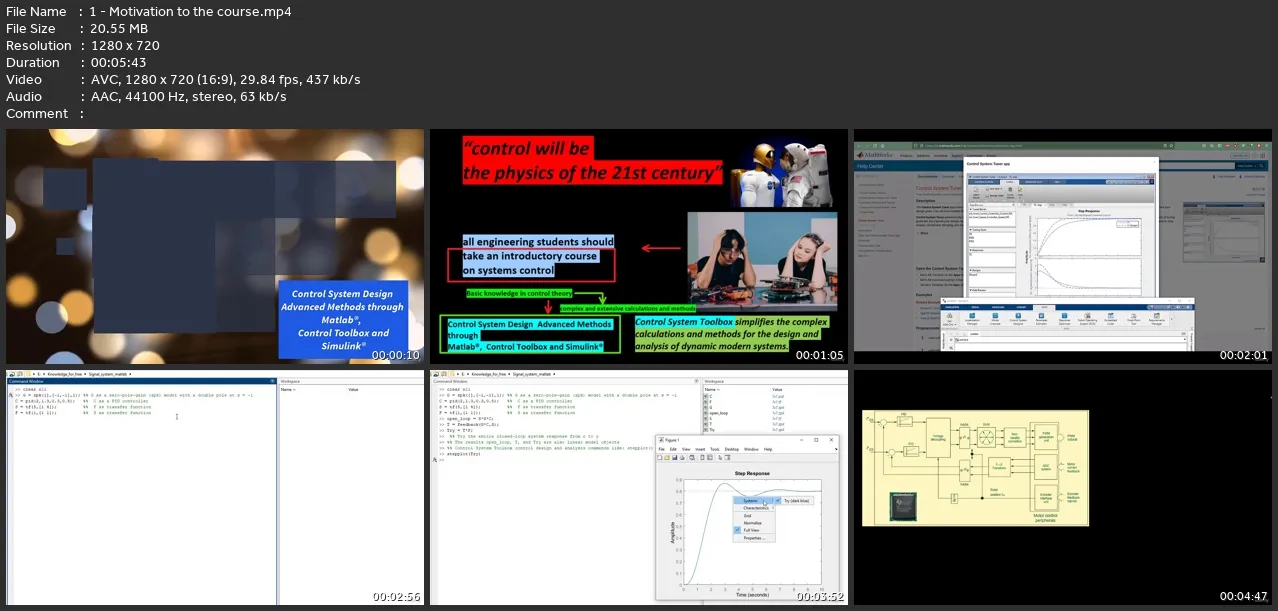Select open_loop variable in Workspace at 00:03:52
Screen dimensions: 1278x611
[x=718, y=411]
